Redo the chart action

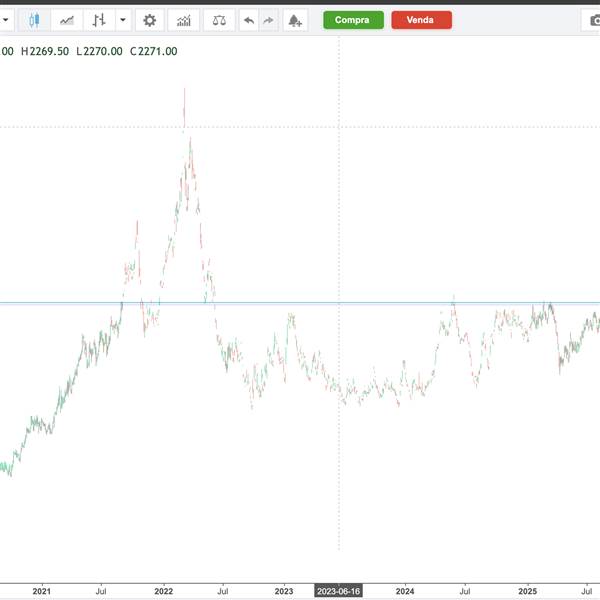(x=268, y=20)
